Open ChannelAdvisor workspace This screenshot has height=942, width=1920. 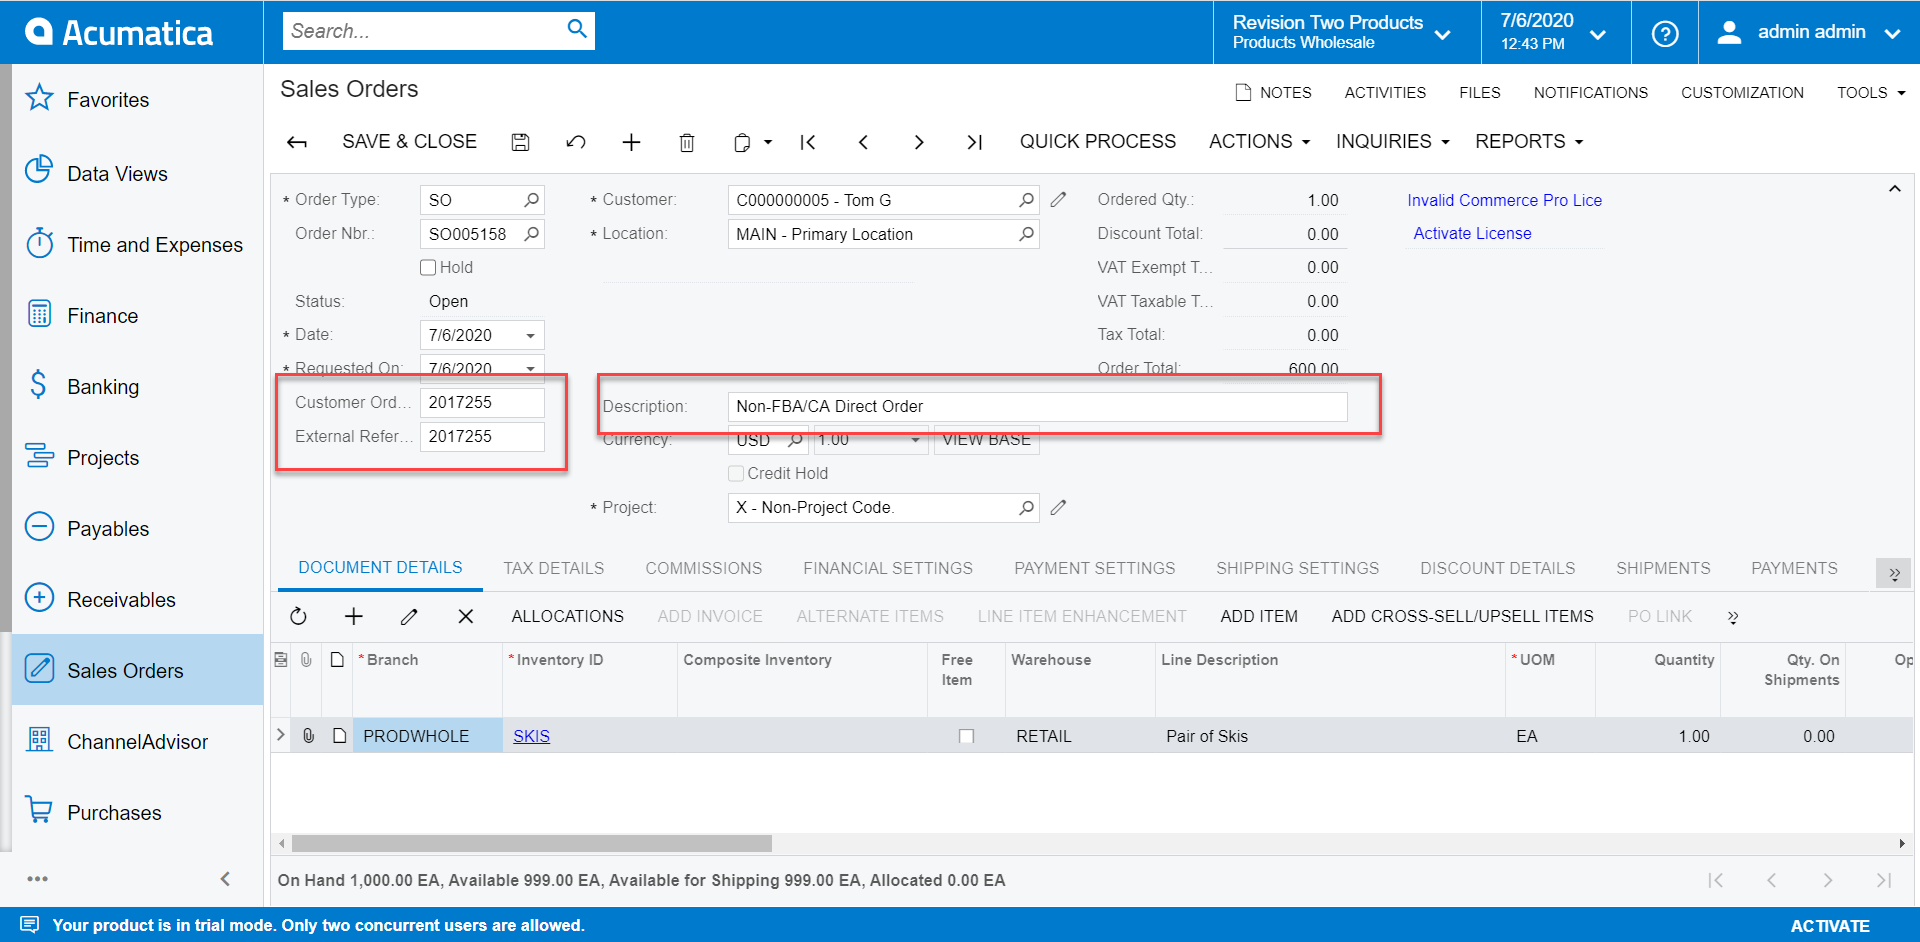click(137, 742)
